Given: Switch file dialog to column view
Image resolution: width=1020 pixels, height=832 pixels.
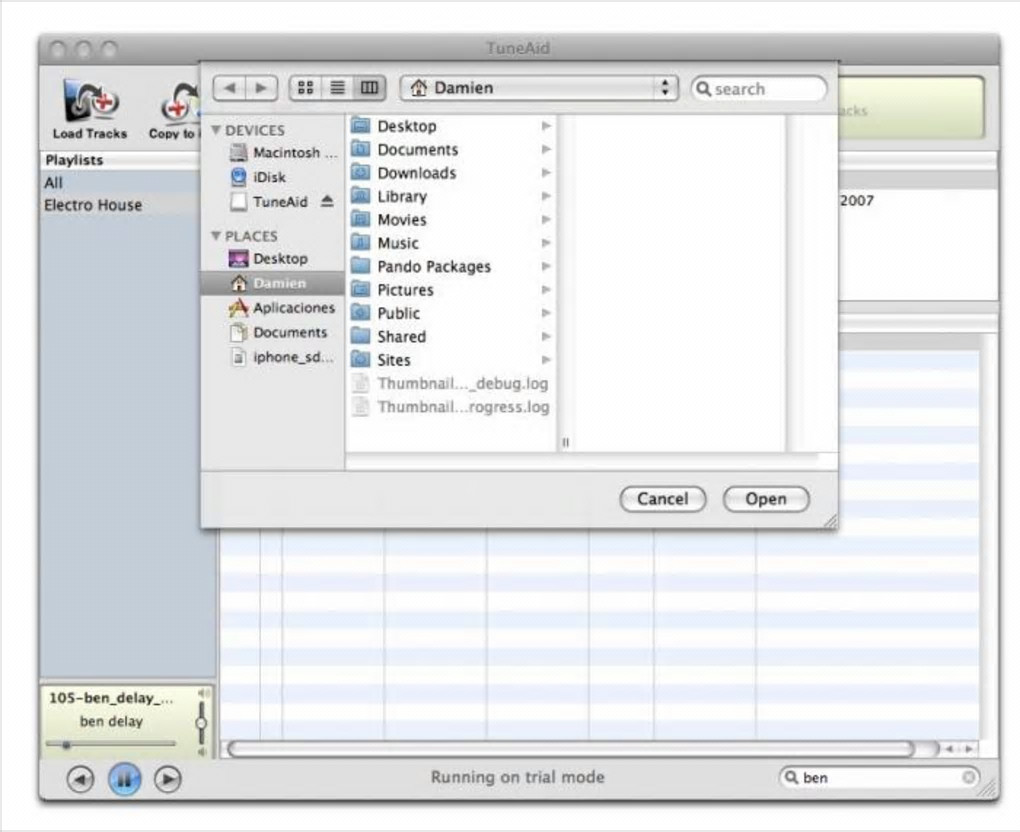Looking at the screenshot, I should click(369, 88).
